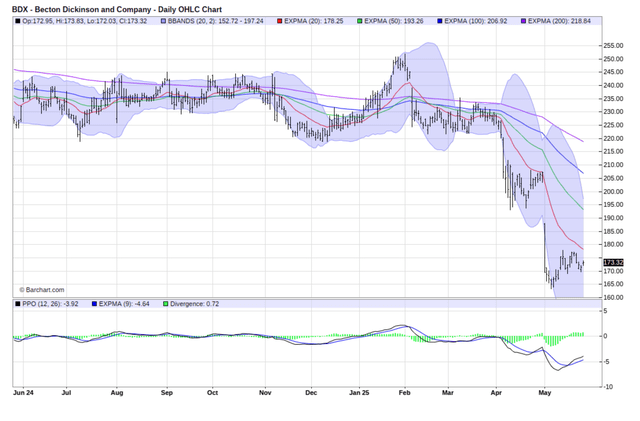
Task: Click the Feb date axis label
Action: (404, 393)
